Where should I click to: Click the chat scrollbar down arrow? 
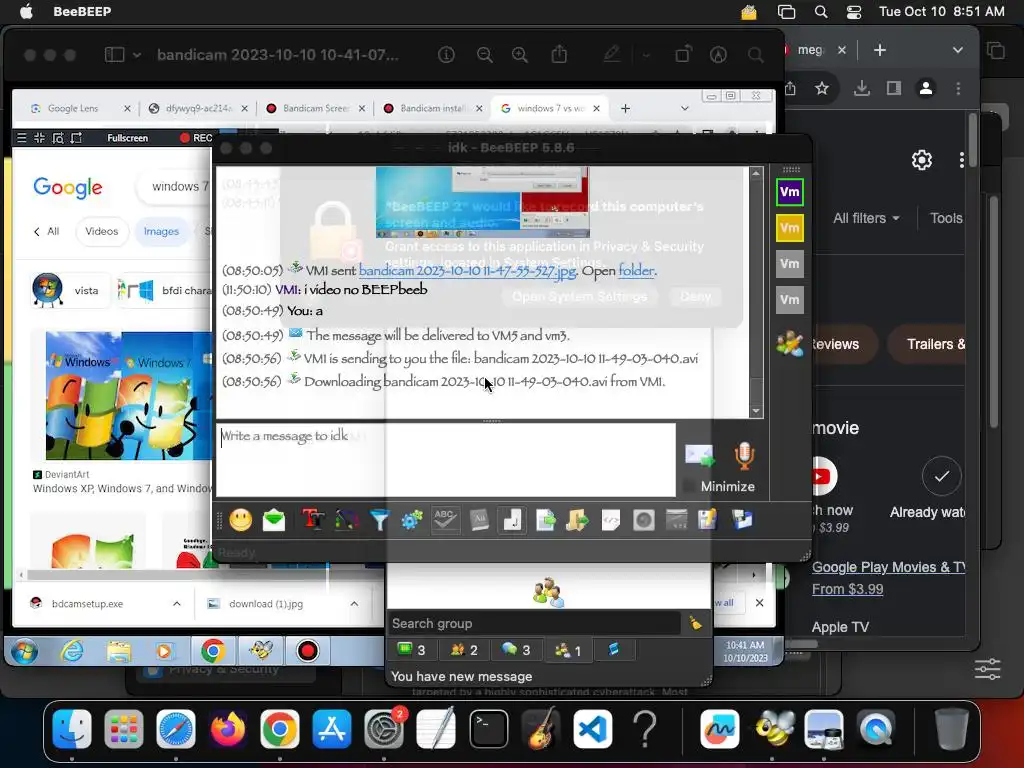[x=756, y=411]
